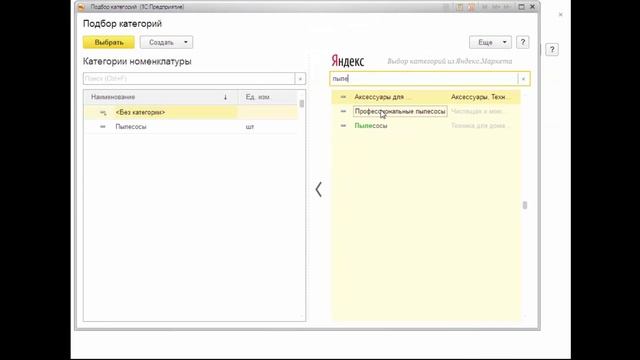The width and height of the screenshot is (640, 360).
Task: Select the green Пылесосы Yandex result
Action: (x=426, y=126)
